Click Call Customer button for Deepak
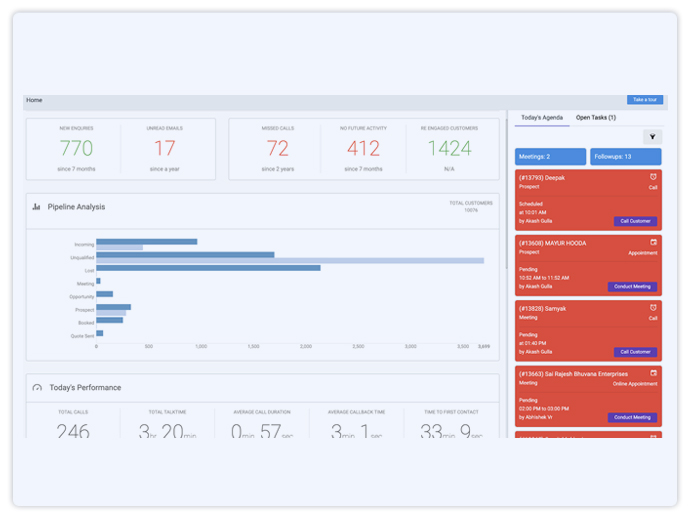Viewport: 689px width, 517px height. pyautogui.click(x=635, y=221)
